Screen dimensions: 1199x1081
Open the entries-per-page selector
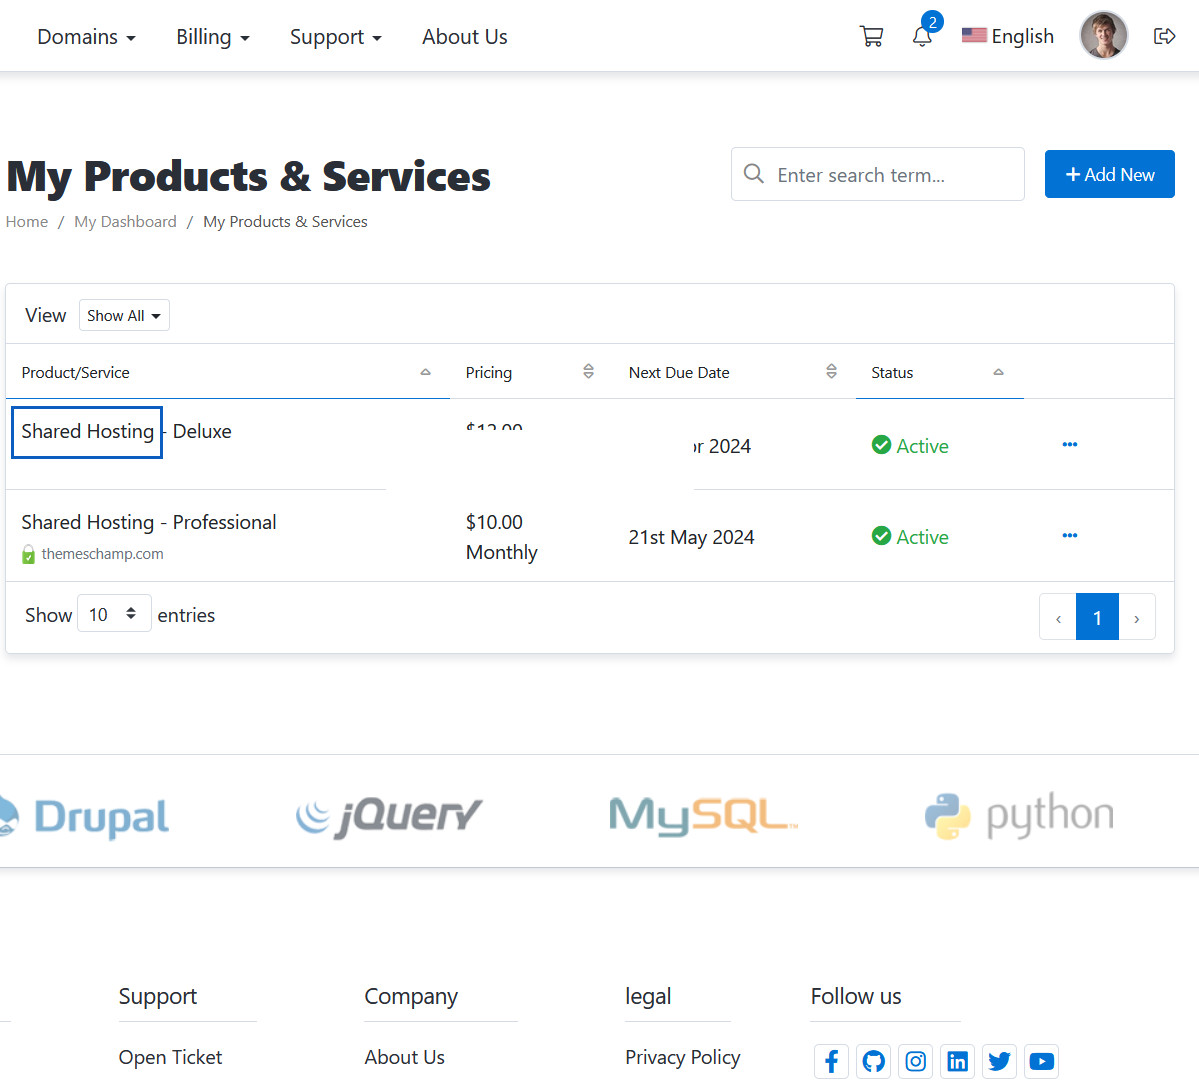tap(114, 614)
